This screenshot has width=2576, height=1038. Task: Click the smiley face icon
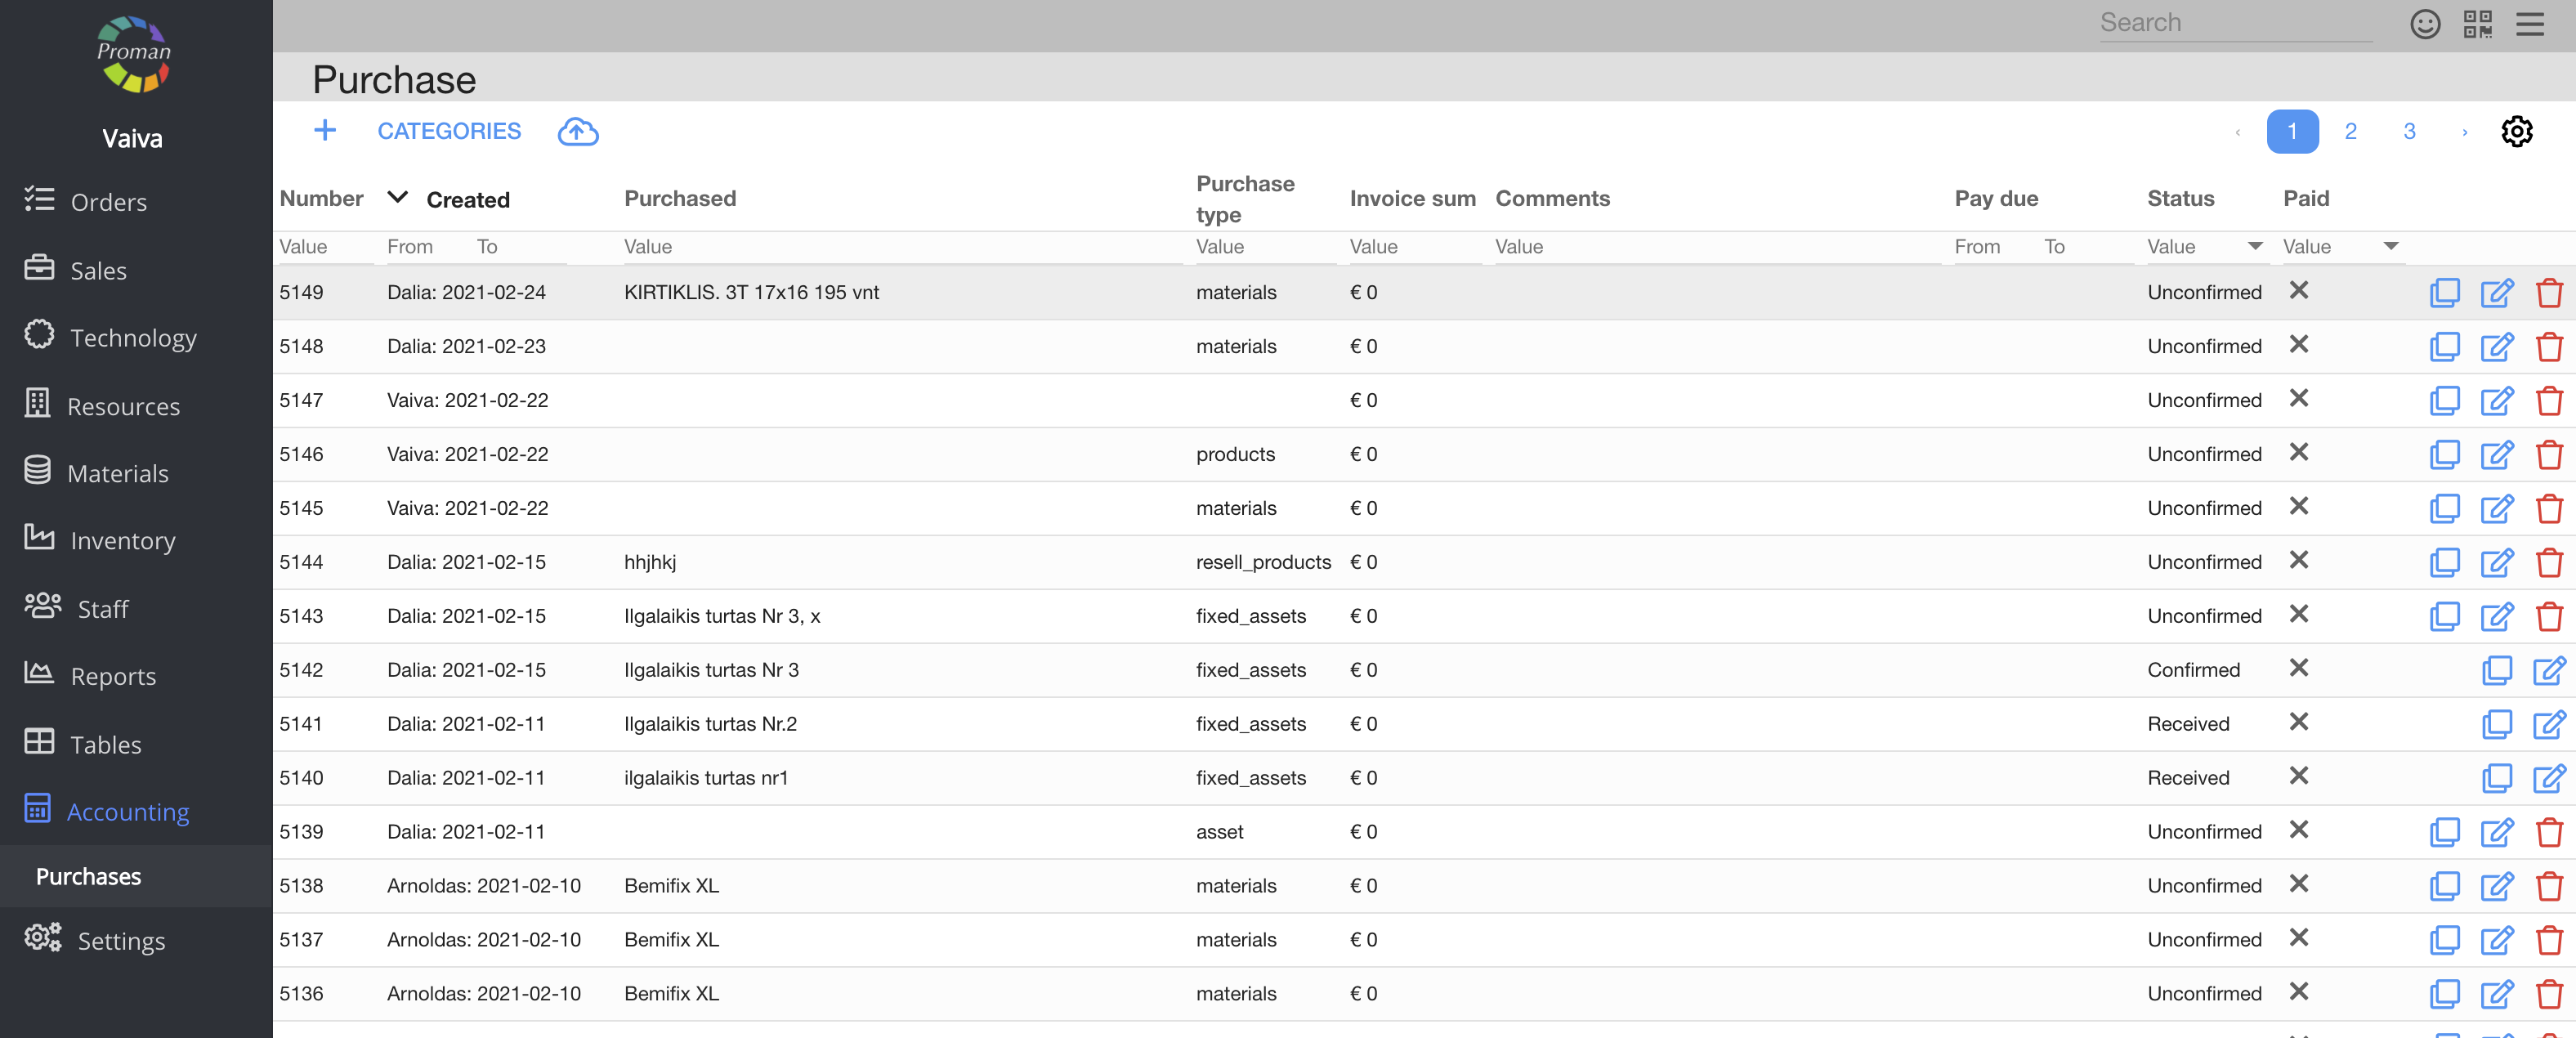(x=2424, y=23)
